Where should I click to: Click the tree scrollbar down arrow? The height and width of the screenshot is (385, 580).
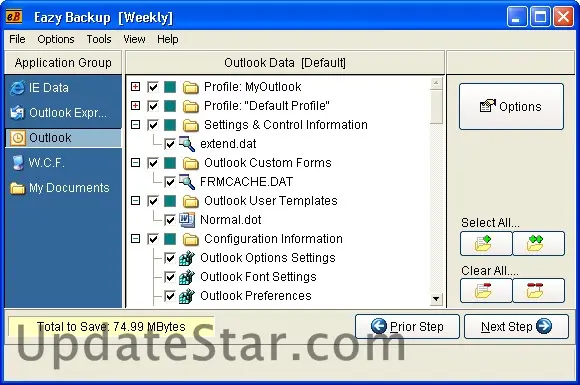pos(436,299)
